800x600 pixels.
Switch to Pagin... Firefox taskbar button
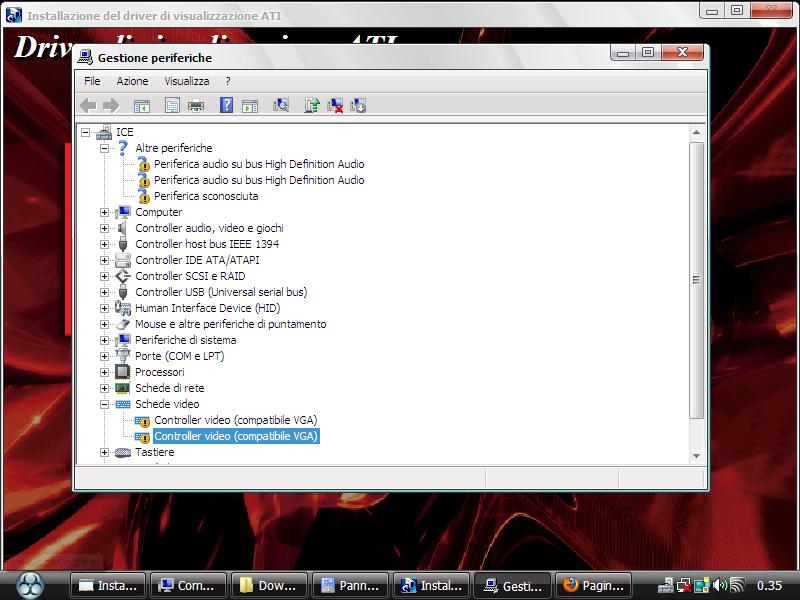point(593,585)
